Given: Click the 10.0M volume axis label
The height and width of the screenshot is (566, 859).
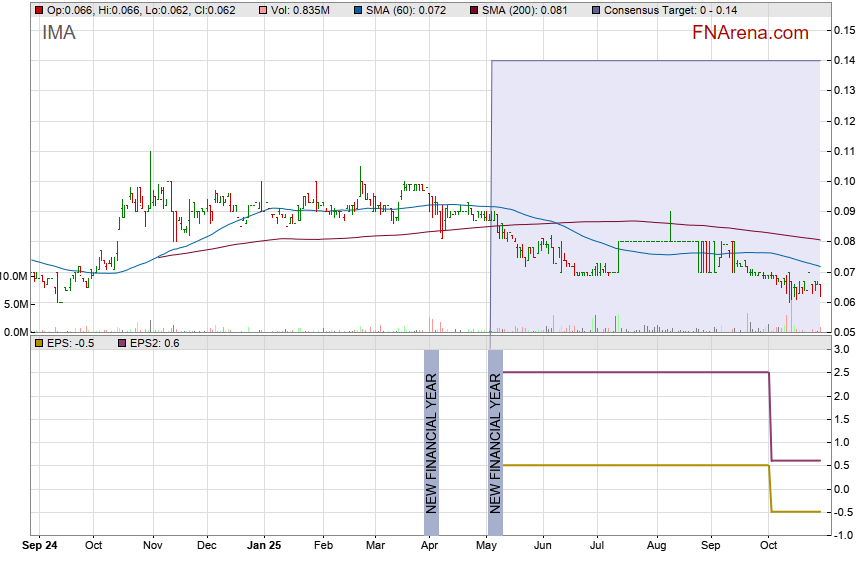Looking at the screenshot, I should tap(14, 275).
